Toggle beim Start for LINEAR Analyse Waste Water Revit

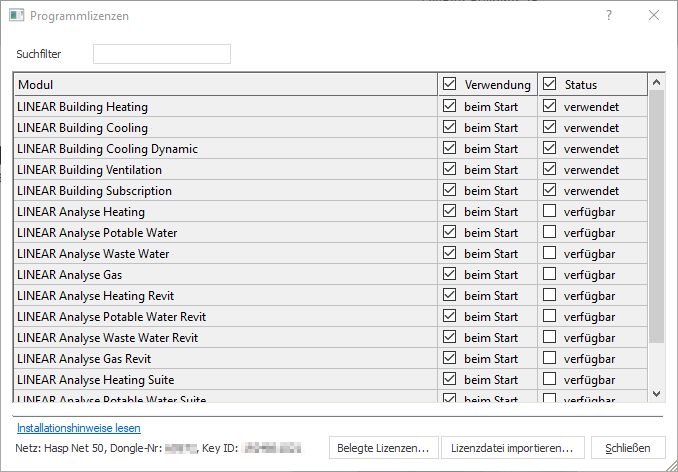pos(450,337)
